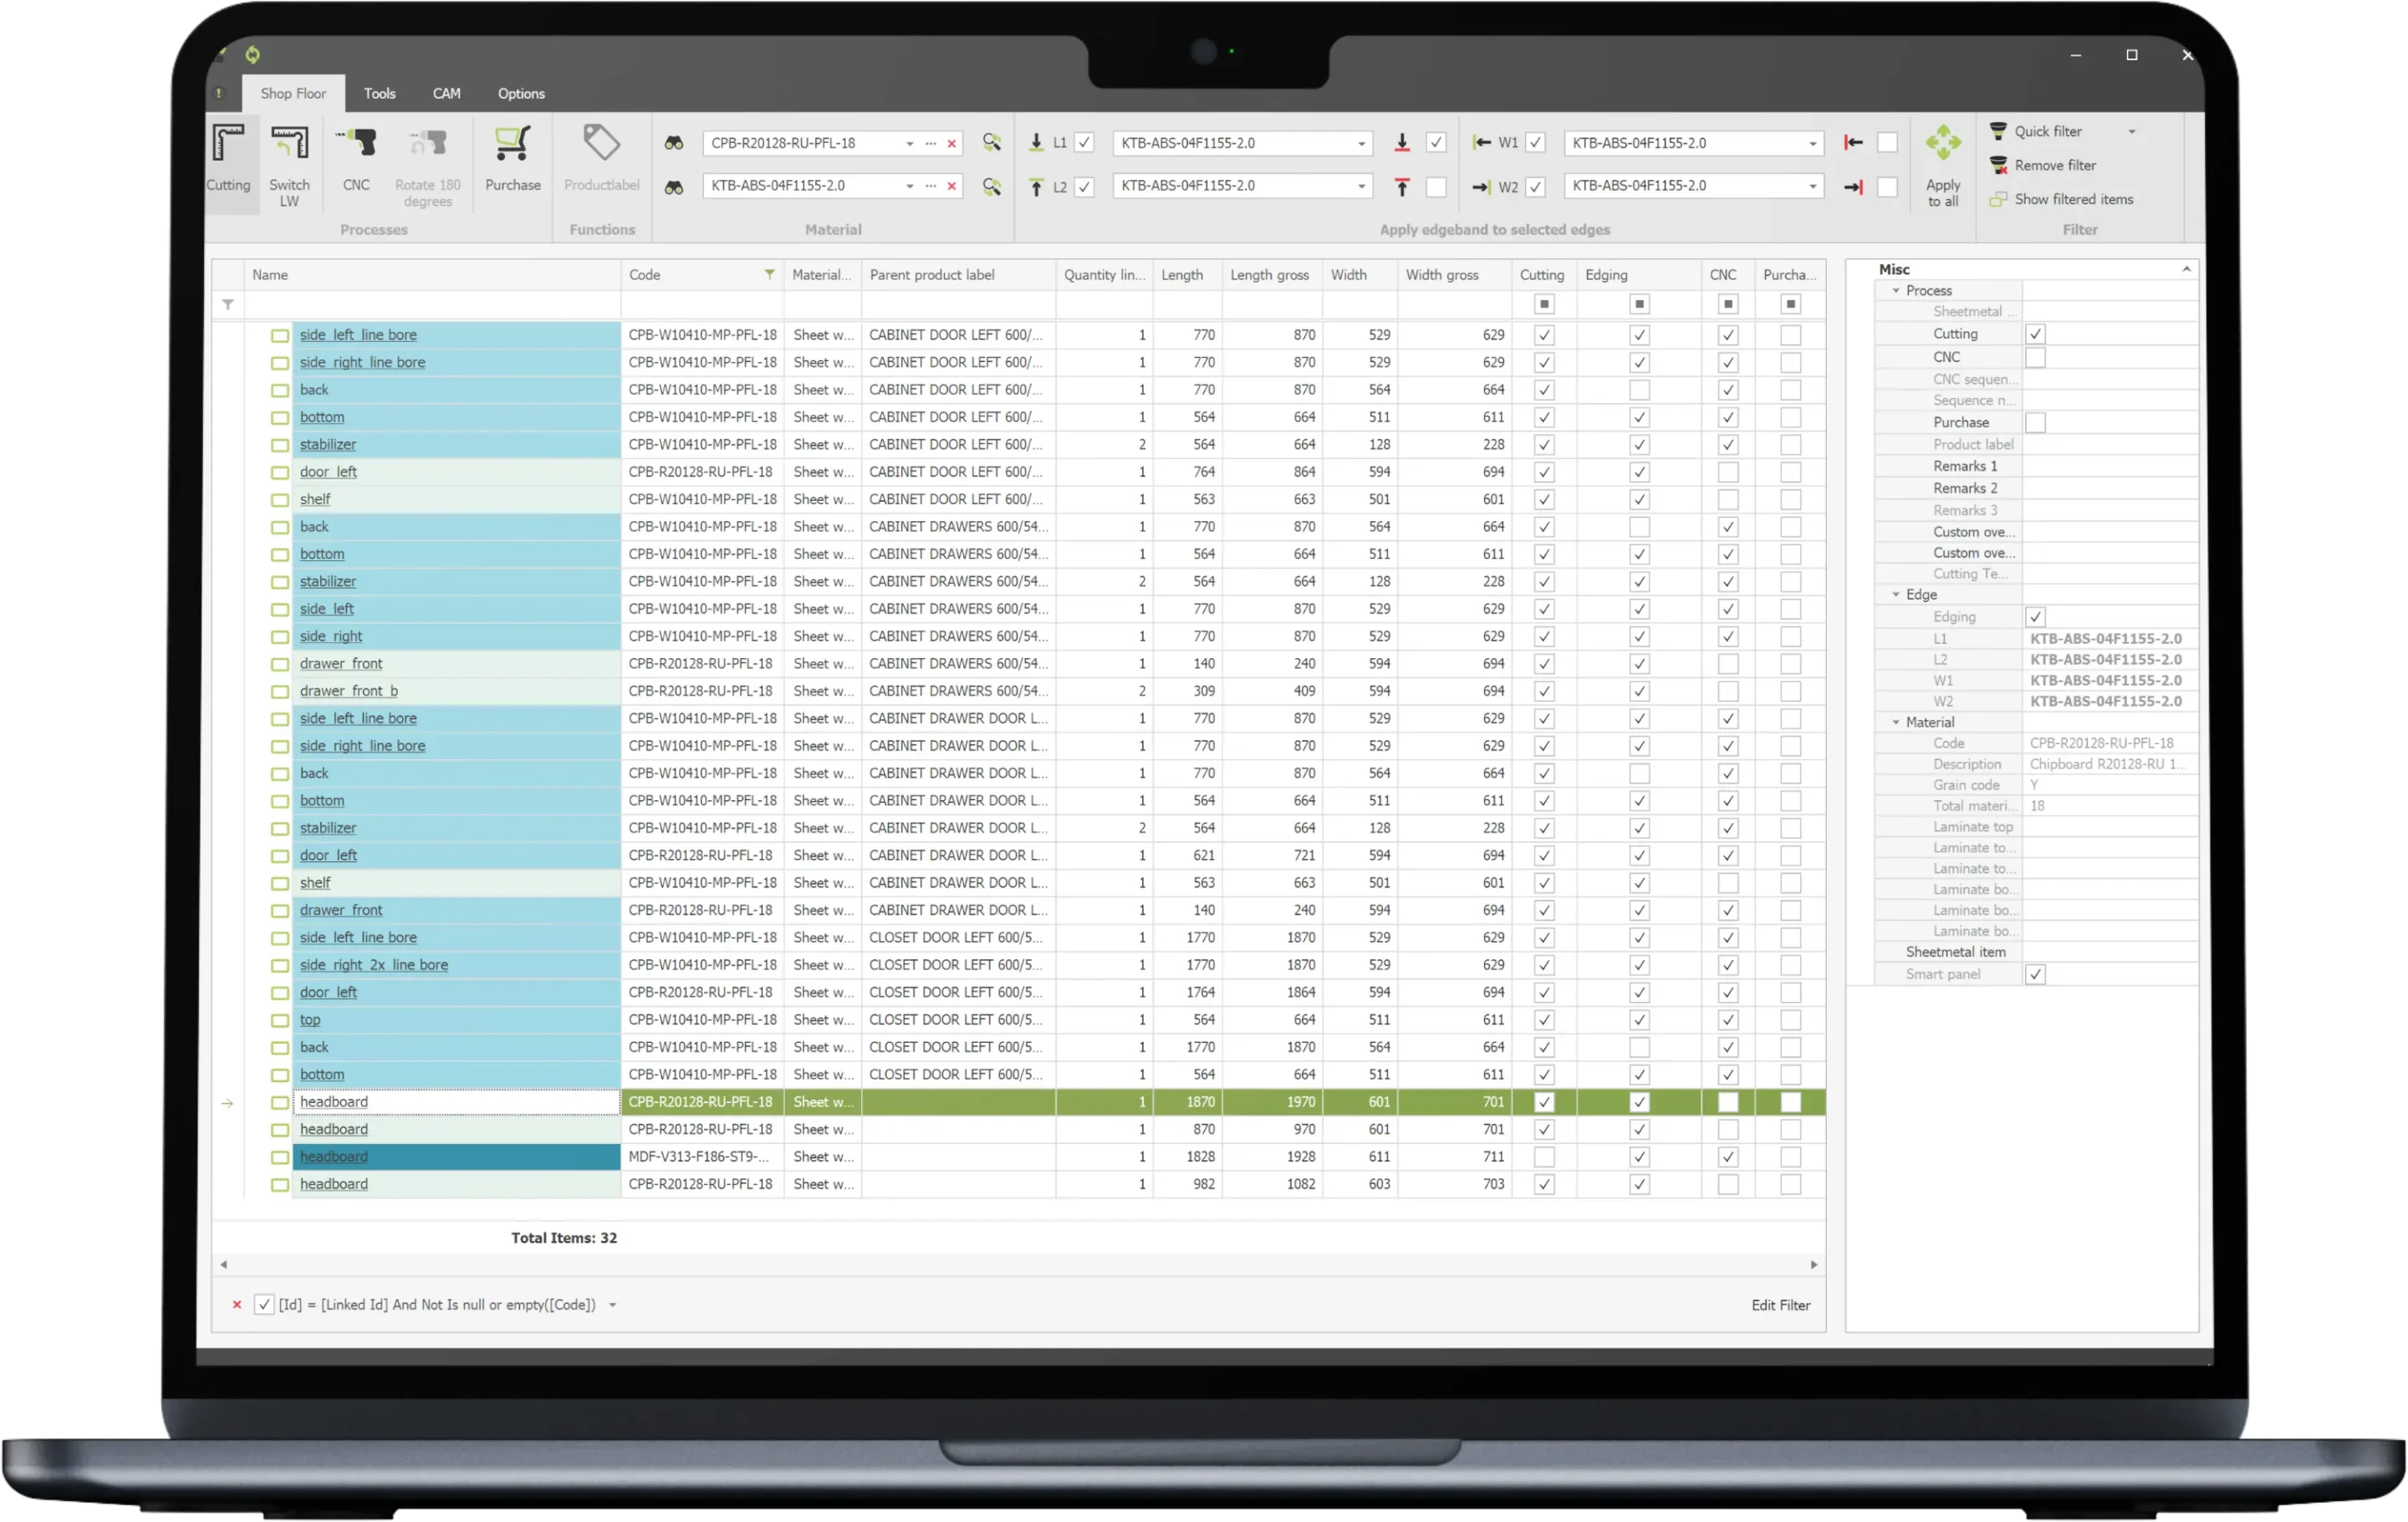Expand the Quick filter dropdown arrow

pyautogui.click(x=2131, y=132)
